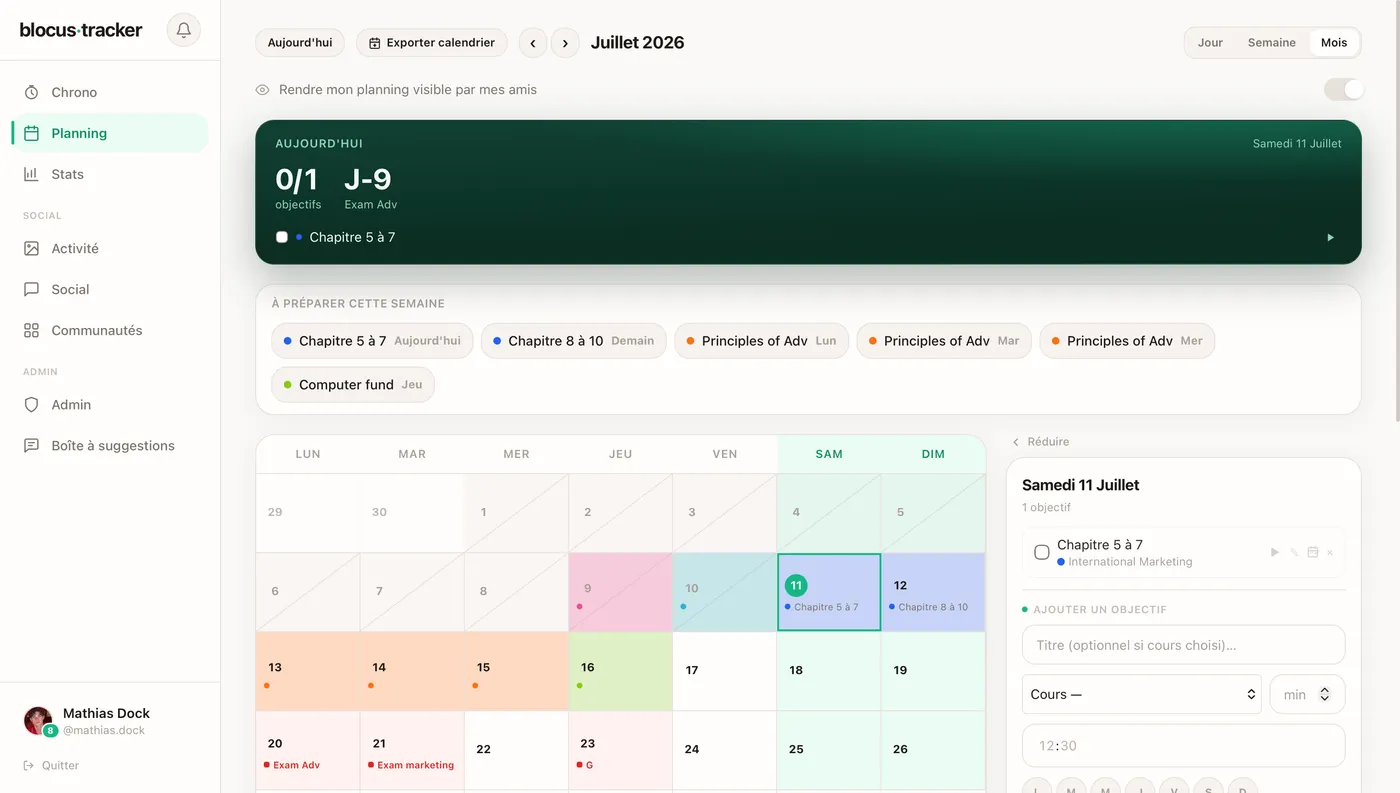
Task: Click the objective title input field
Action: point(1183,645)
